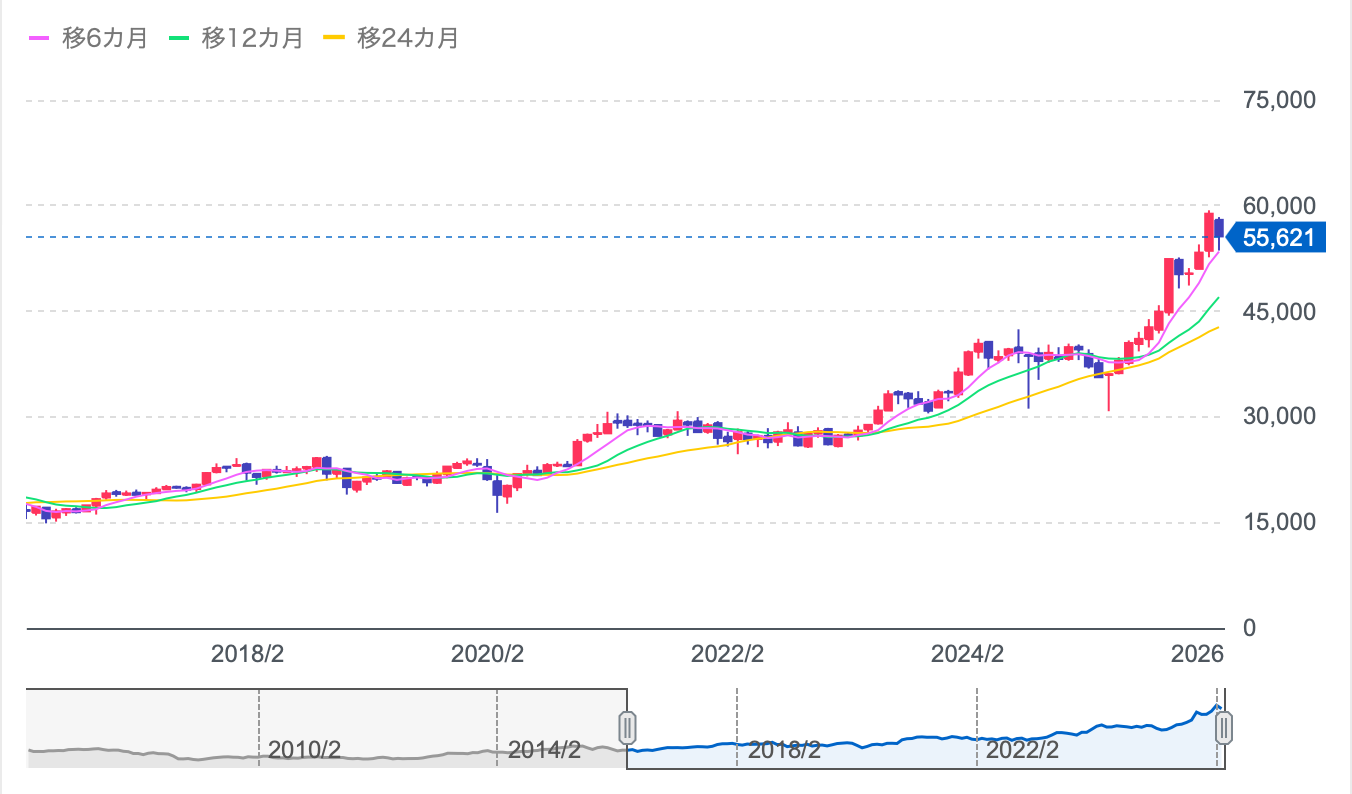Click the 2020/2 label on main x-axis

pos(487,655)
